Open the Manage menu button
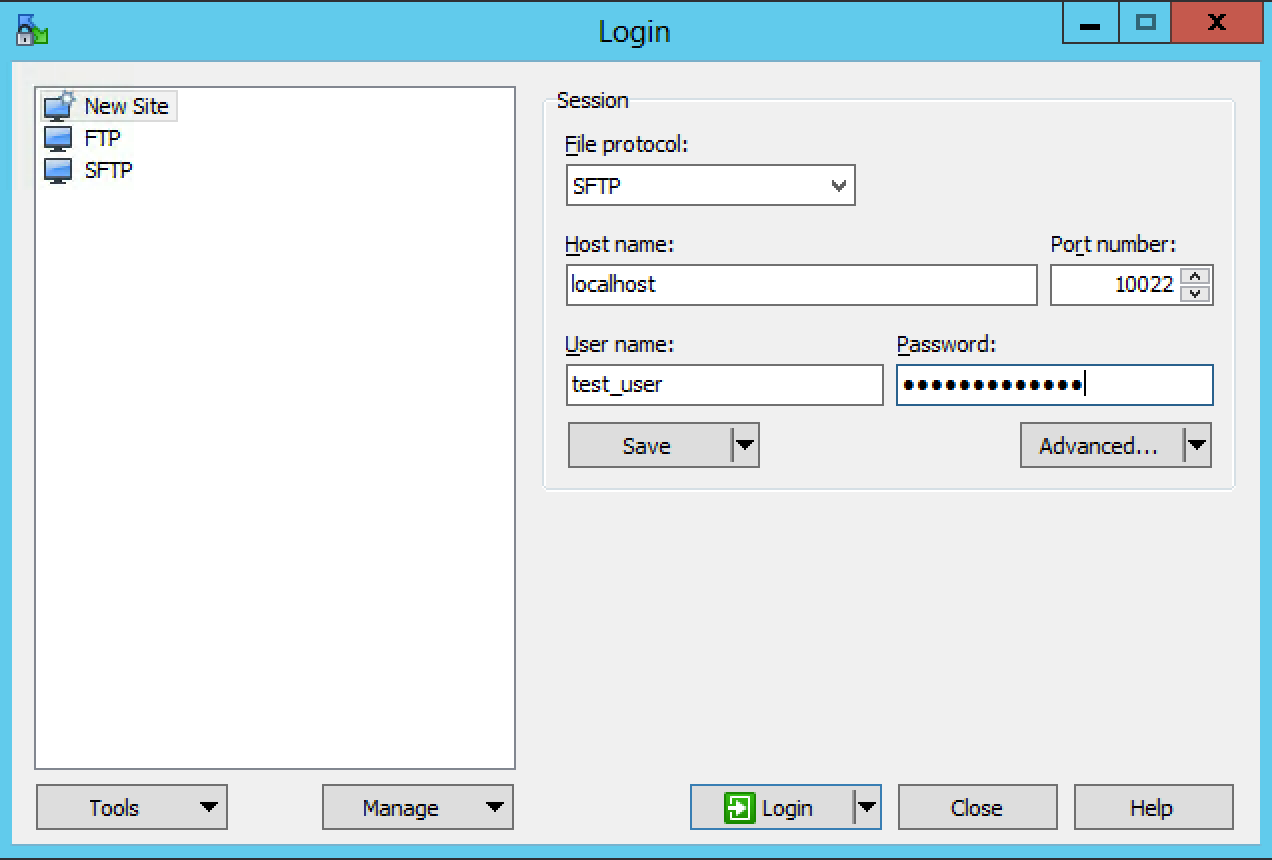1272x860 pixels. (x=417, y=808)
